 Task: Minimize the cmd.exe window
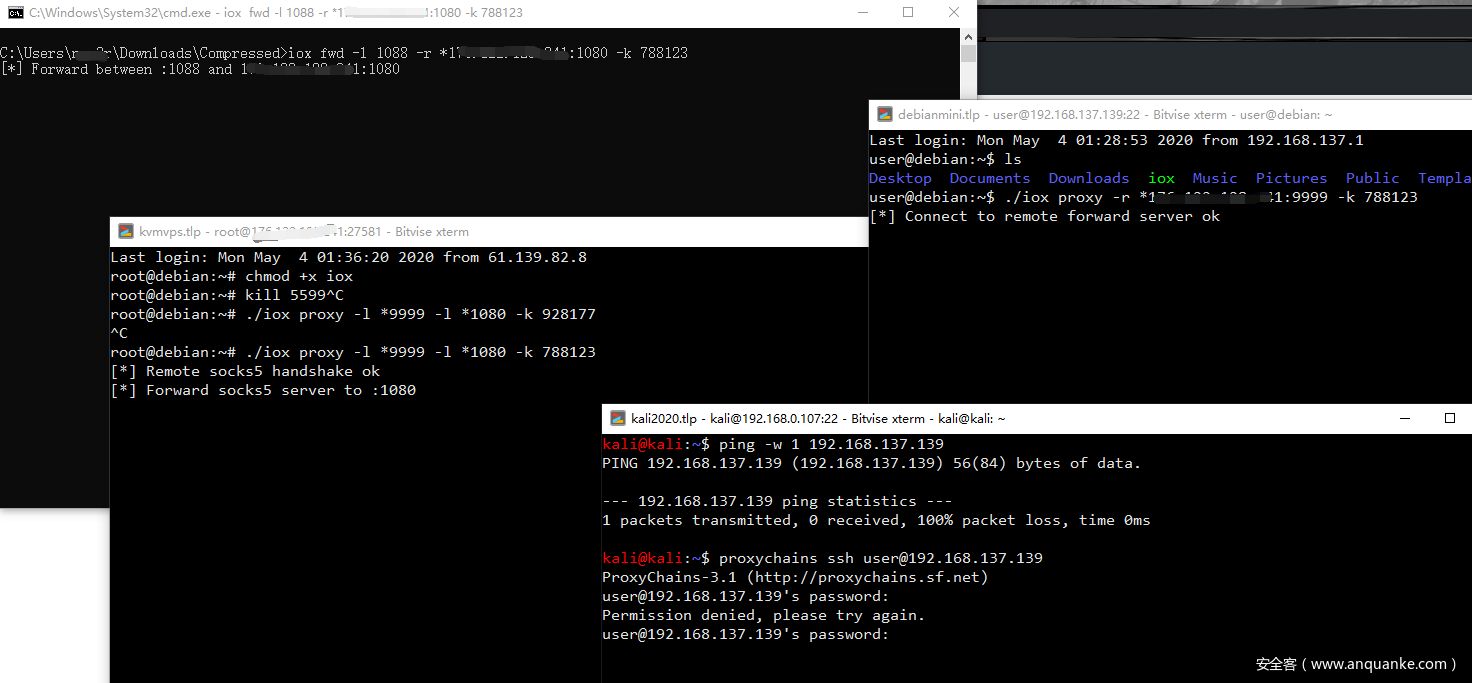(861, 13)
